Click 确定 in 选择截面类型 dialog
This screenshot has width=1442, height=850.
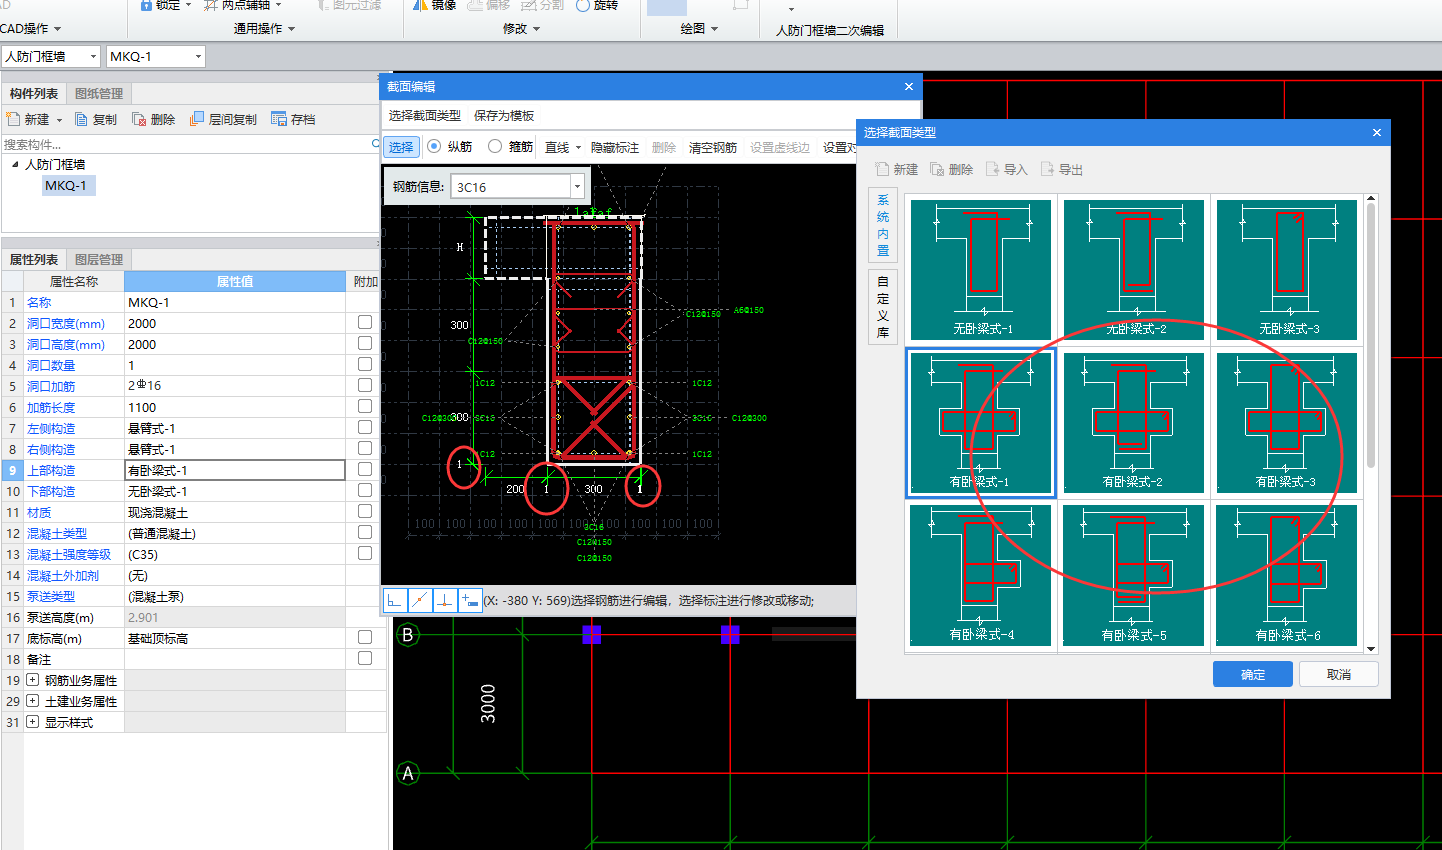tap(1253, 675)
